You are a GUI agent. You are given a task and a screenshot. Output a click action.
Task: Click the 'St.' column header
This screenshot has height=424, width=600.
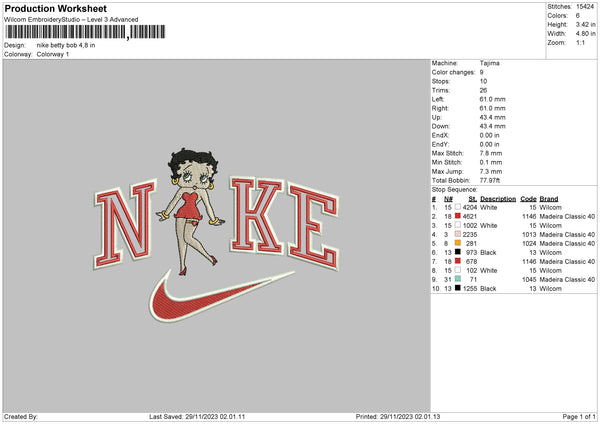pos(473,199)
